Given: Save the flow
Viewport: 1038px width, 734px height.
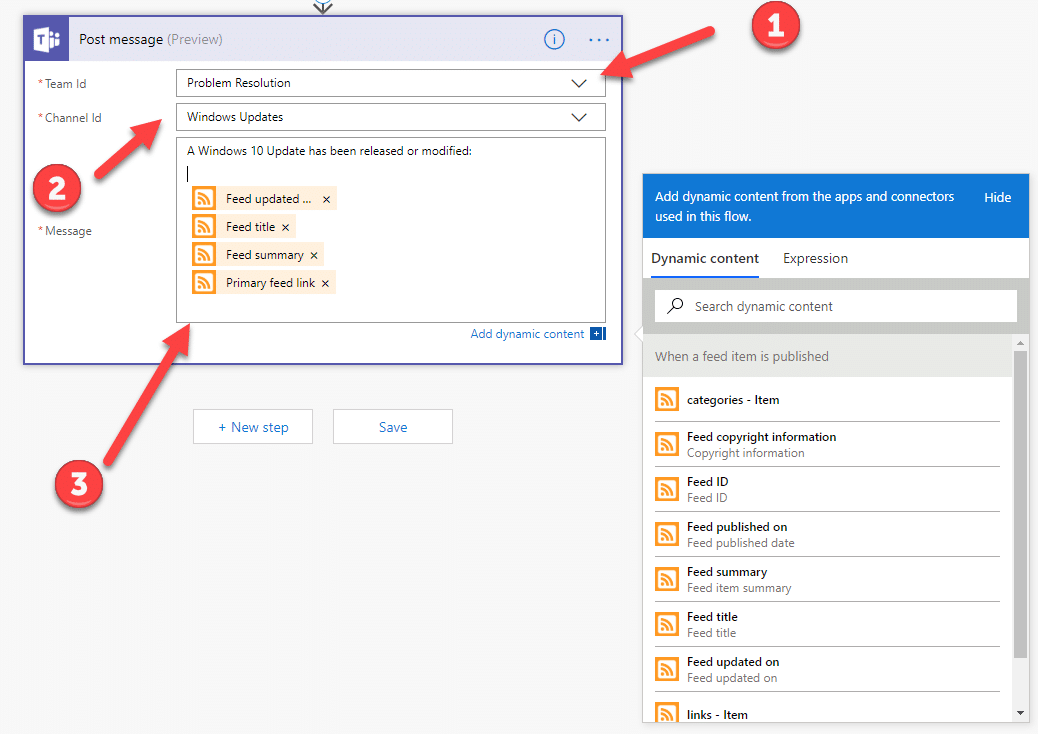Looking at the screenshot, I should (x=393, y=427).
